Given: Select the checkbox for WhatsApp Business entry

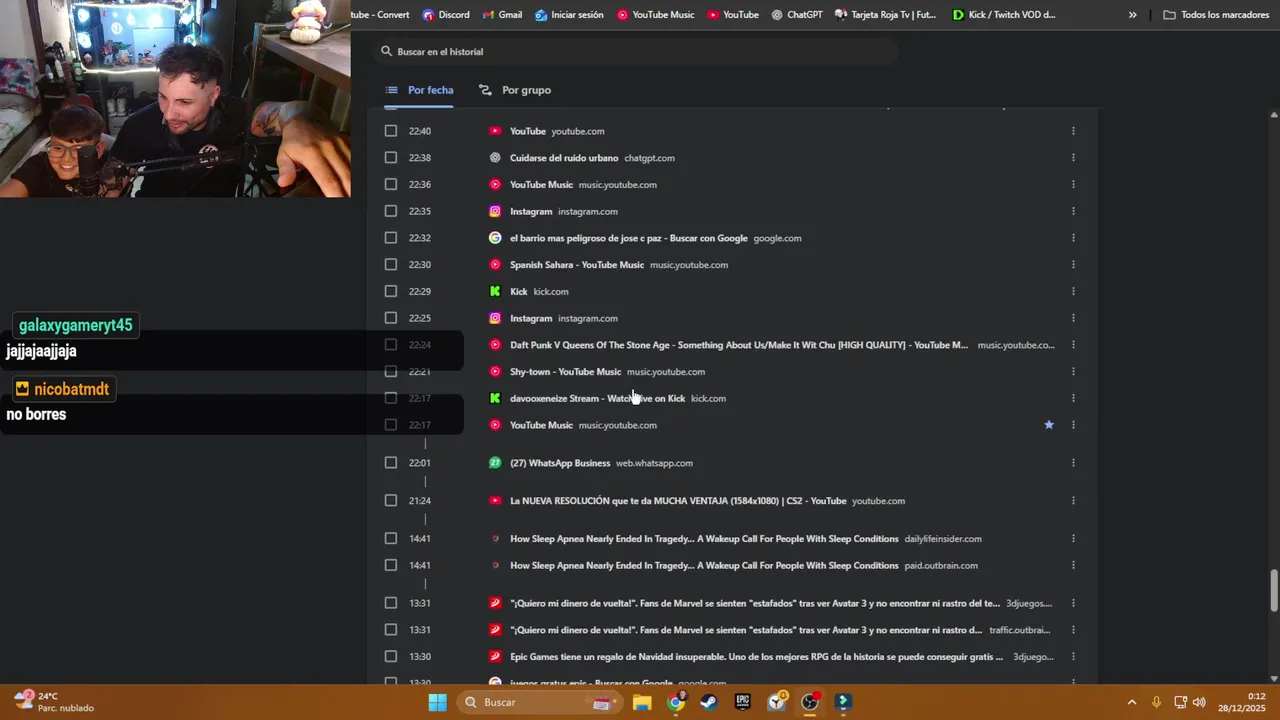Looking at the screenshot, I should (x=391, y=463).
